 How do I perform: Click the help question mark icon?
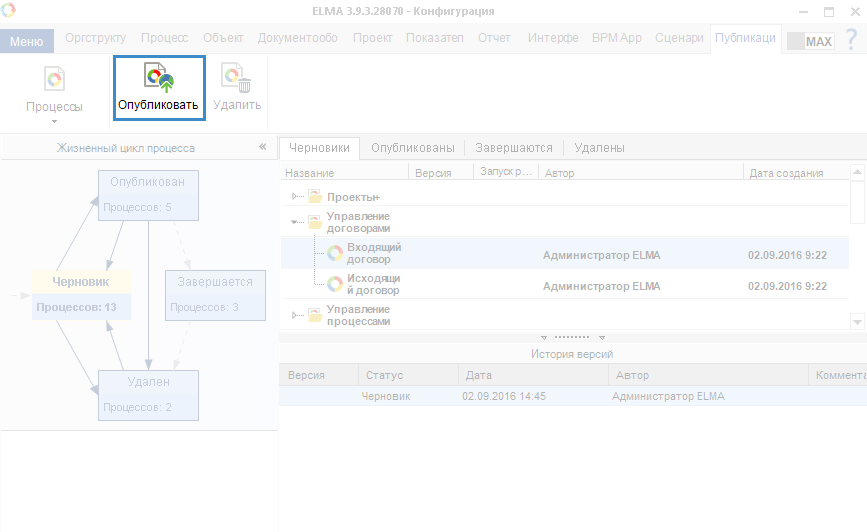click(x=850, y=40)
